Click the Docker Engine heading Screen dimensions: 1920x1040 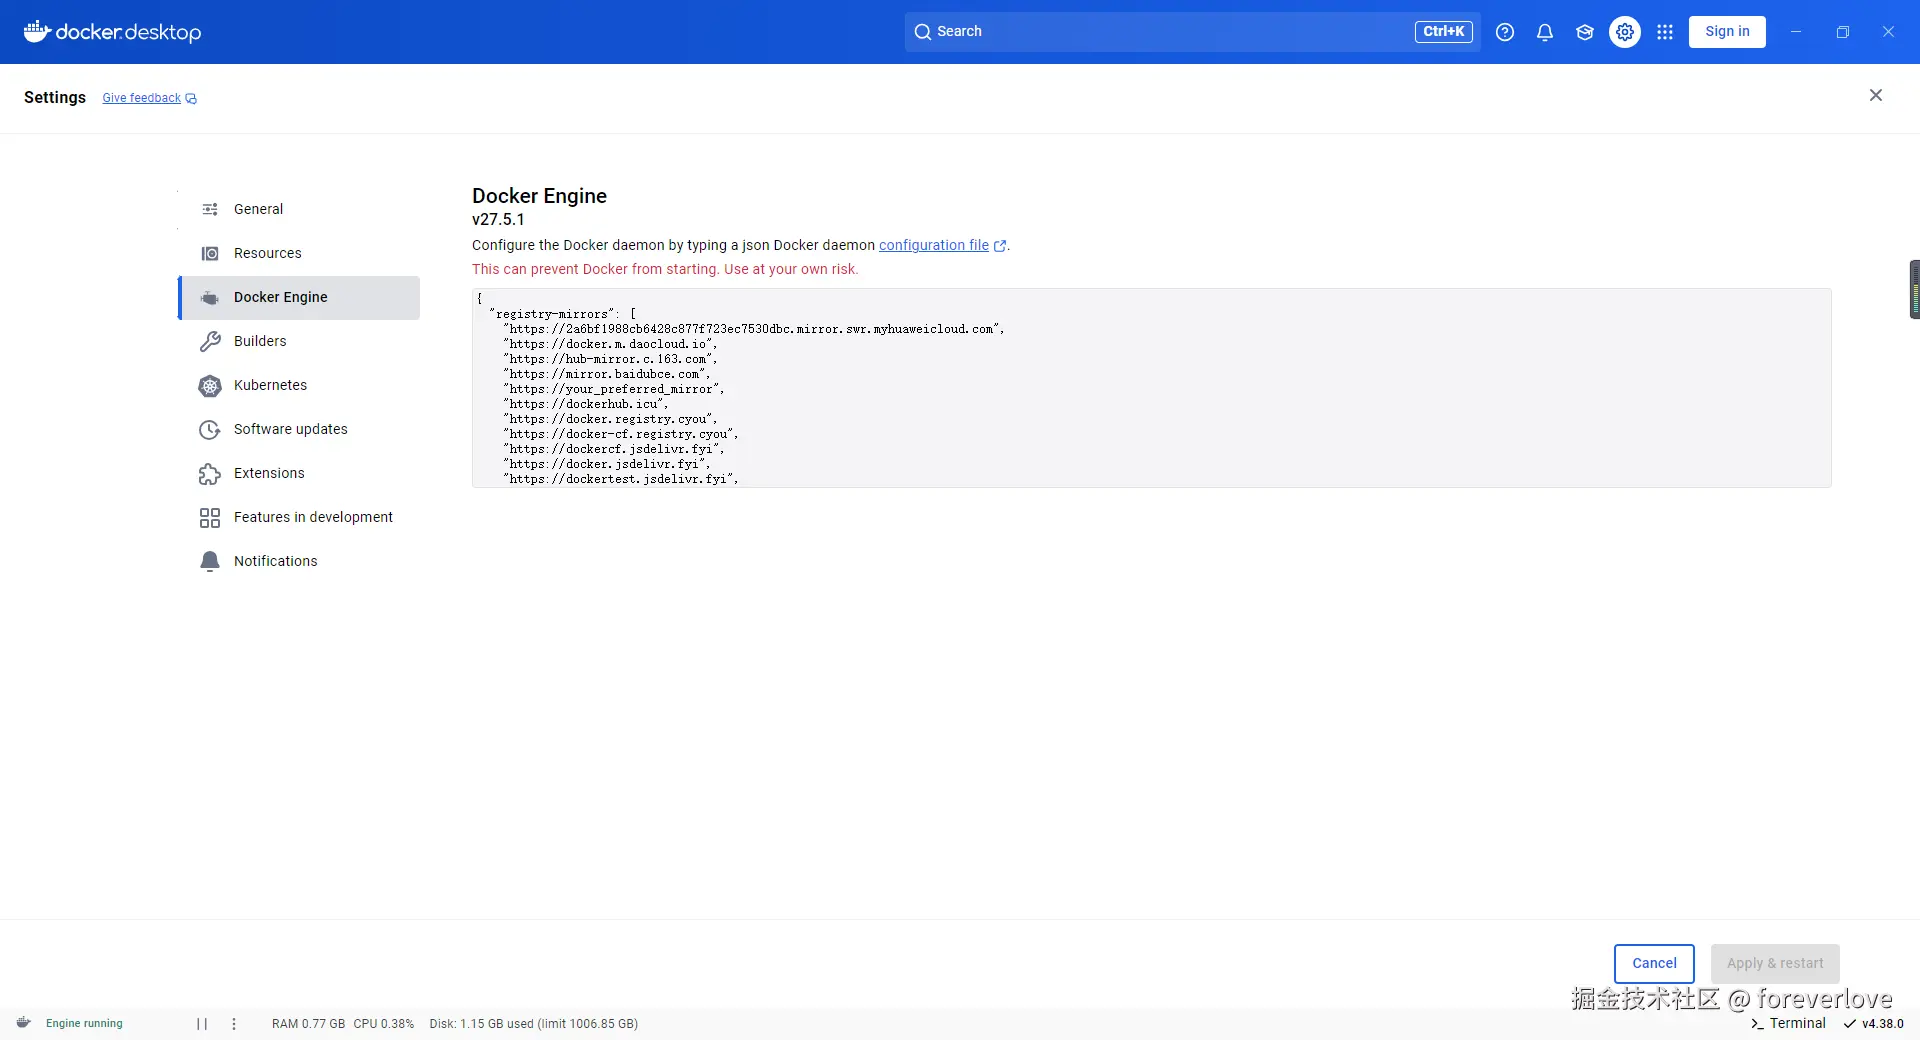pyautogui.click(x=539, y=196)
